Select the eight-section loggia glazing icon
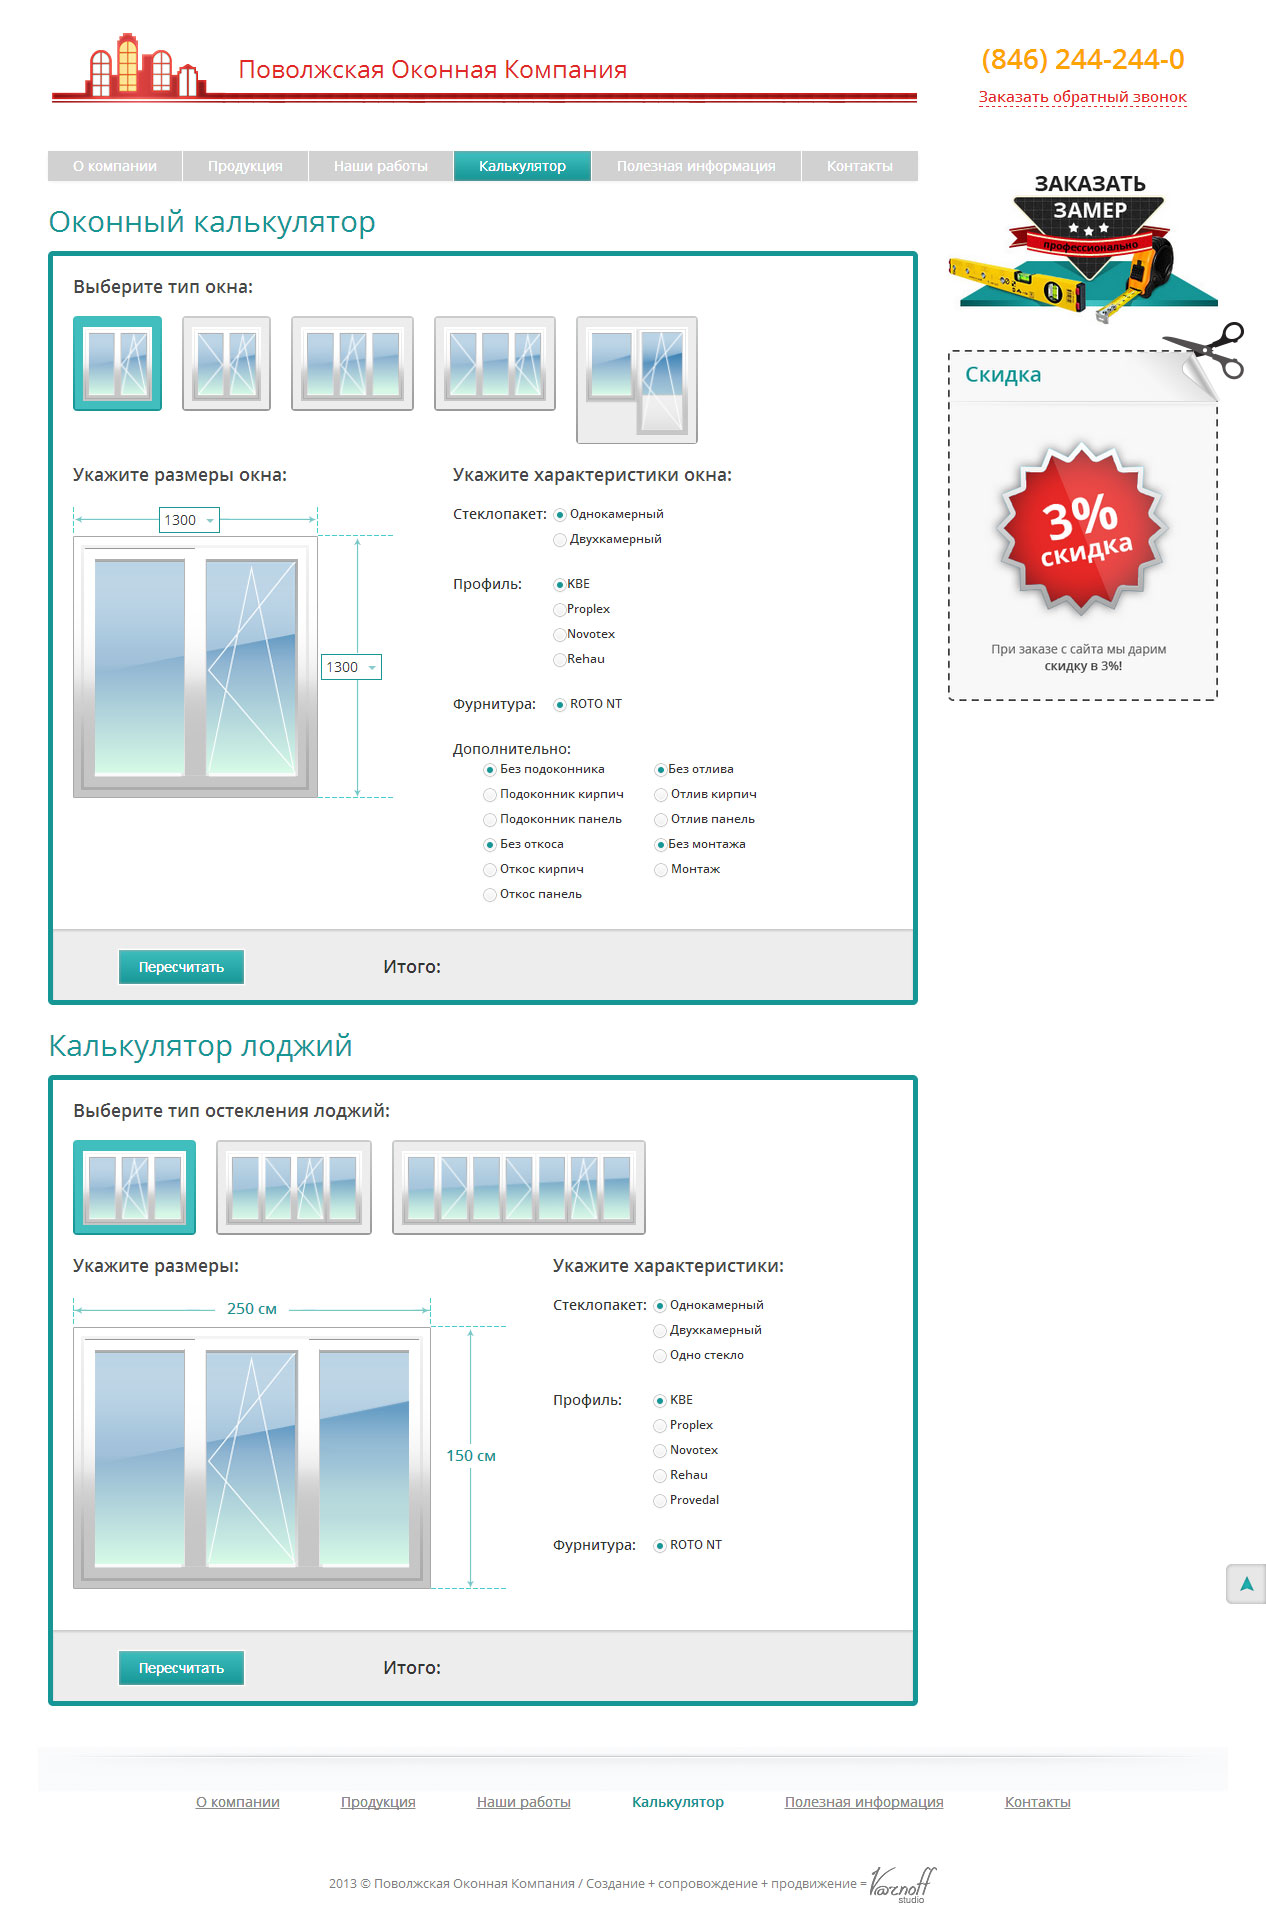This screenshot has height=1919, width=1266. (518, 1187)
